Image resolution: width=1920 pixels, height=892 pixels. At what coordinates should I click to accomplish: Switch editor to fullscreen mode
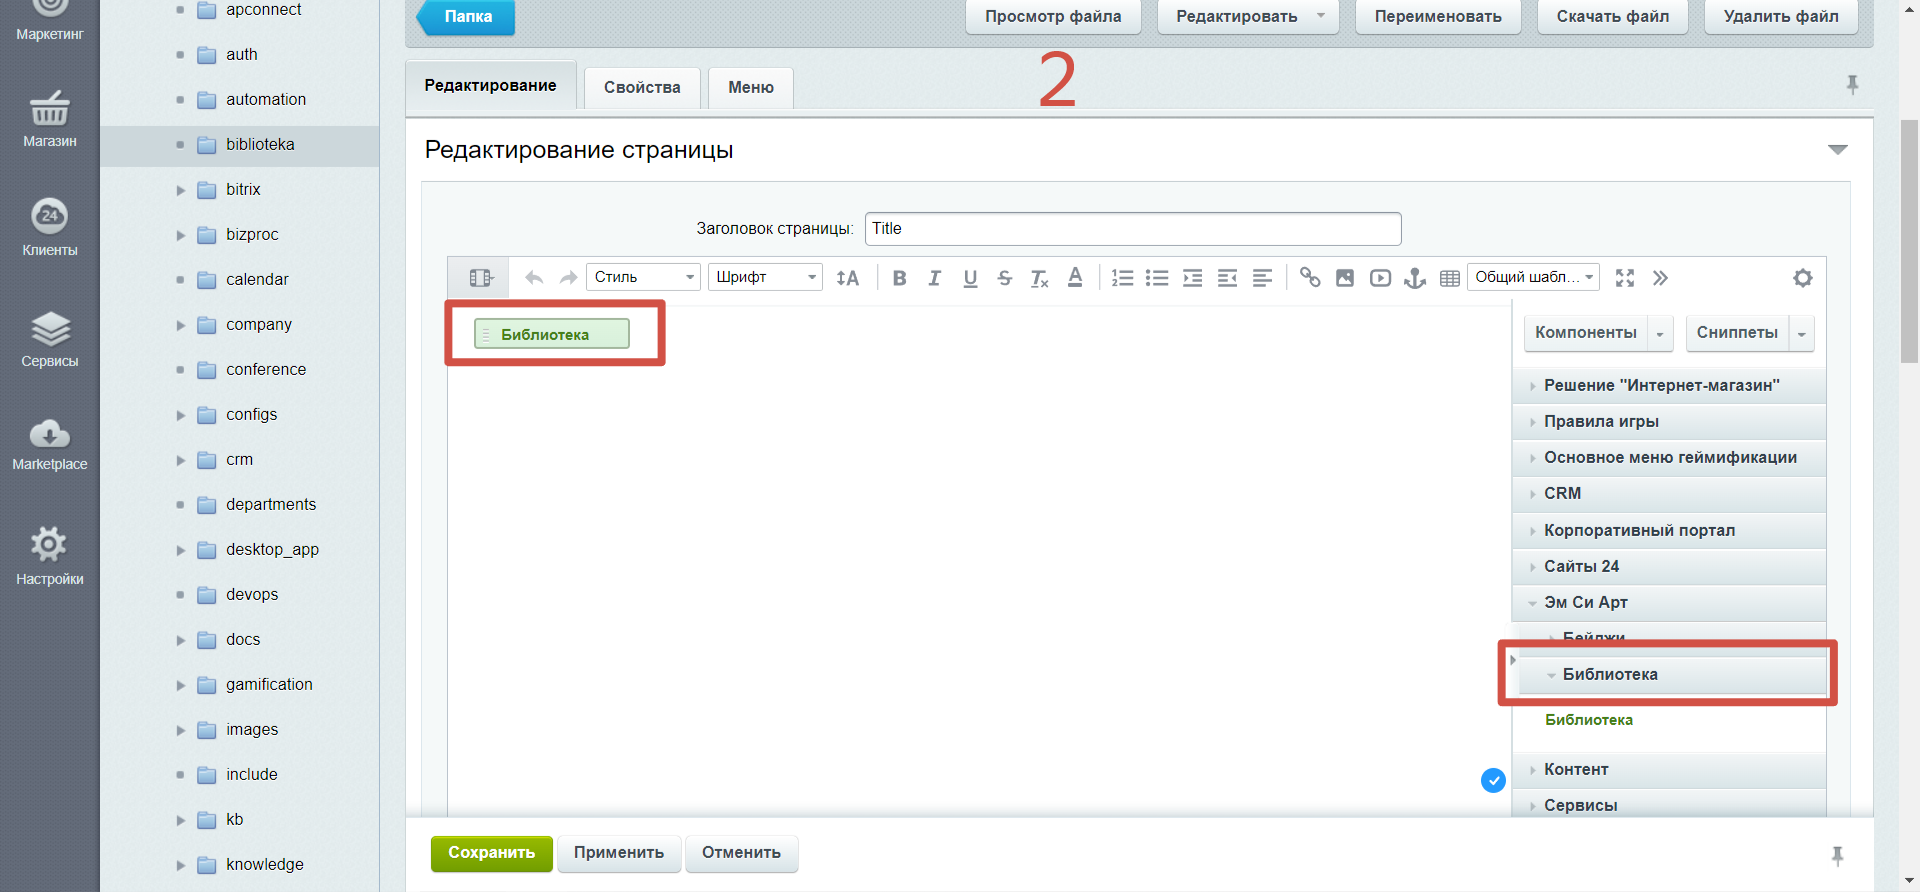pyautogui.click(x=1625, y=278)
